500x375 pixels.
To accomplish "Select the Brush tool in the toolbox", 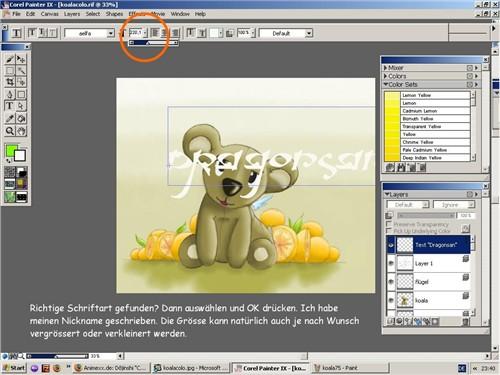I will [x=10, y=59].
